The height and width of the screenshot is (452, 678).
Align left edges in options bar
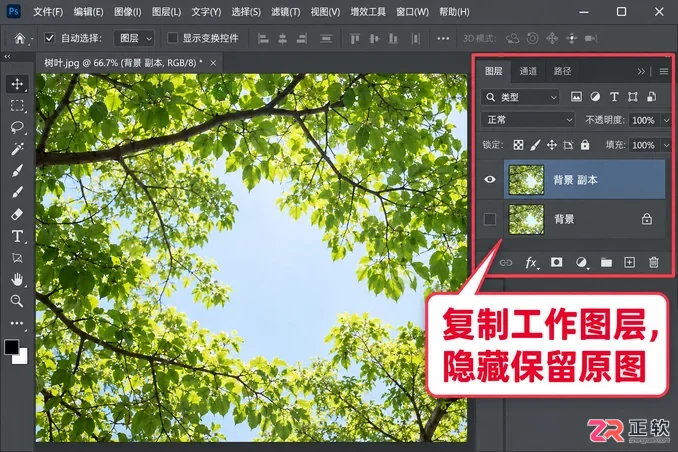[x=263, y=38]
